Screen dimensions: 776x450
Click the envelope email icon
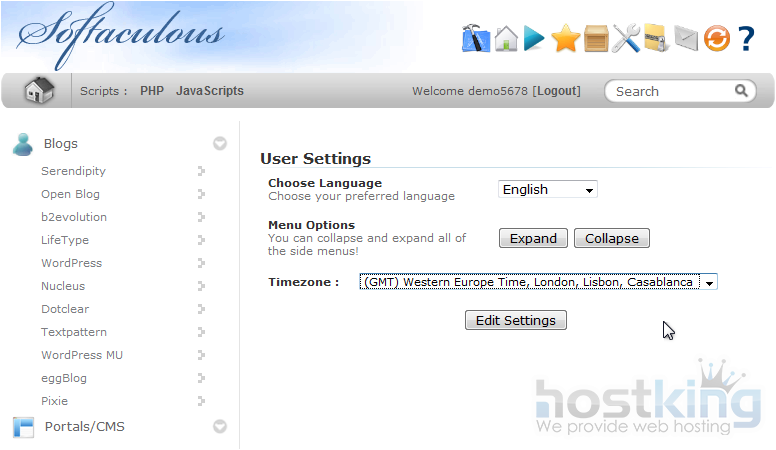click(x=686, y=39)
